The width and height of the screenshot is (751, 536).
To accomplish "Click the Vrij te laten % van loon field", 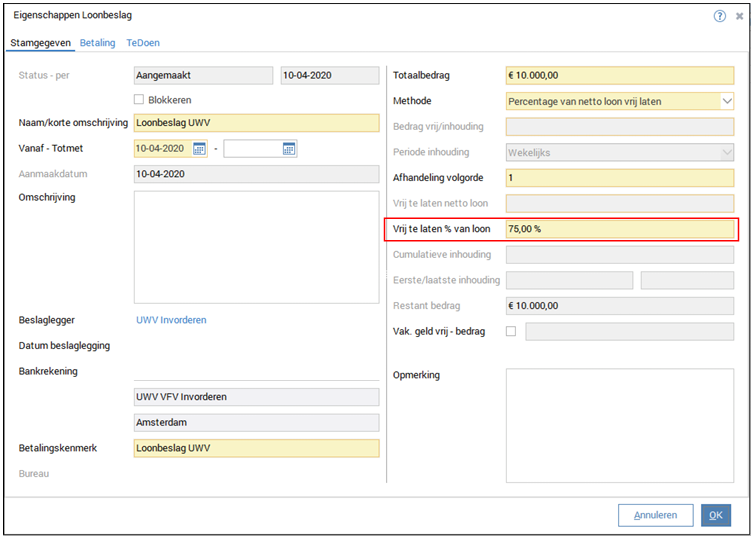I will (x=620, y=229).
